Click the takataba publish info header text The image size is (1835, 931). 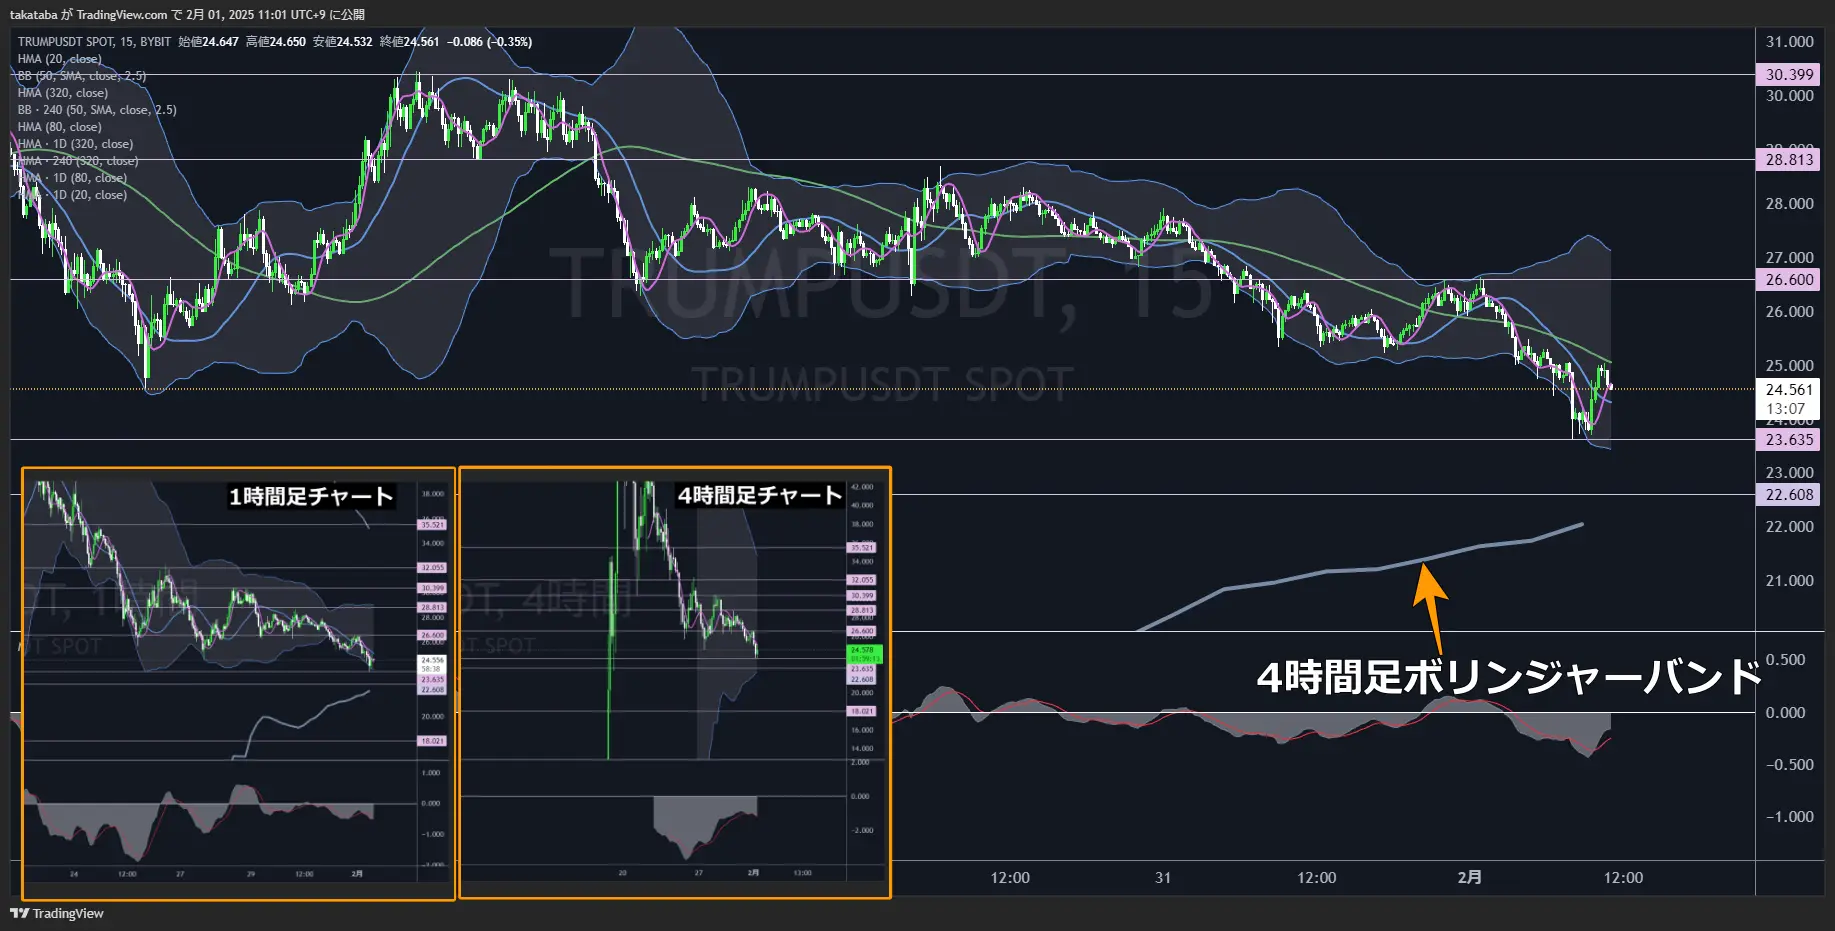click(187, 15)
